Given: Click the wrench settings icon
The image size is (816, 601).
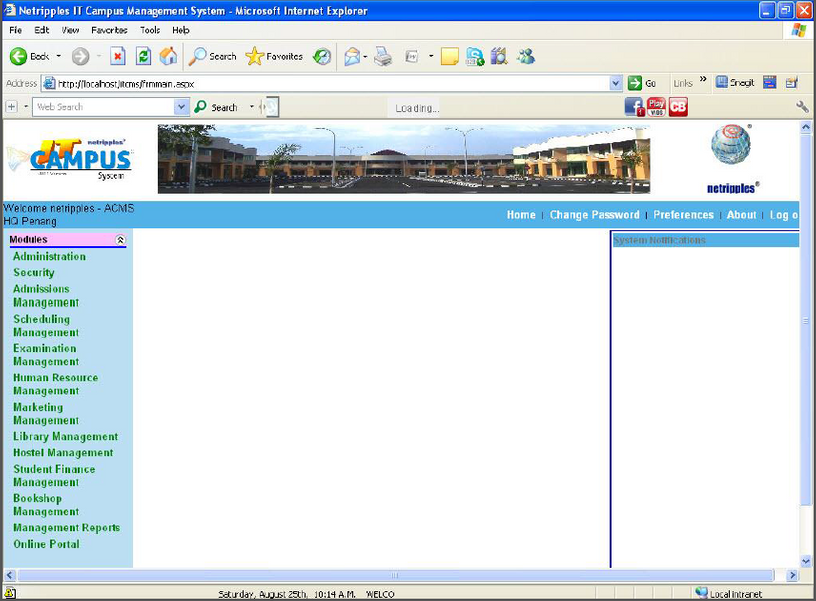Looking at the screenshot, I should [x=802, y=107].
